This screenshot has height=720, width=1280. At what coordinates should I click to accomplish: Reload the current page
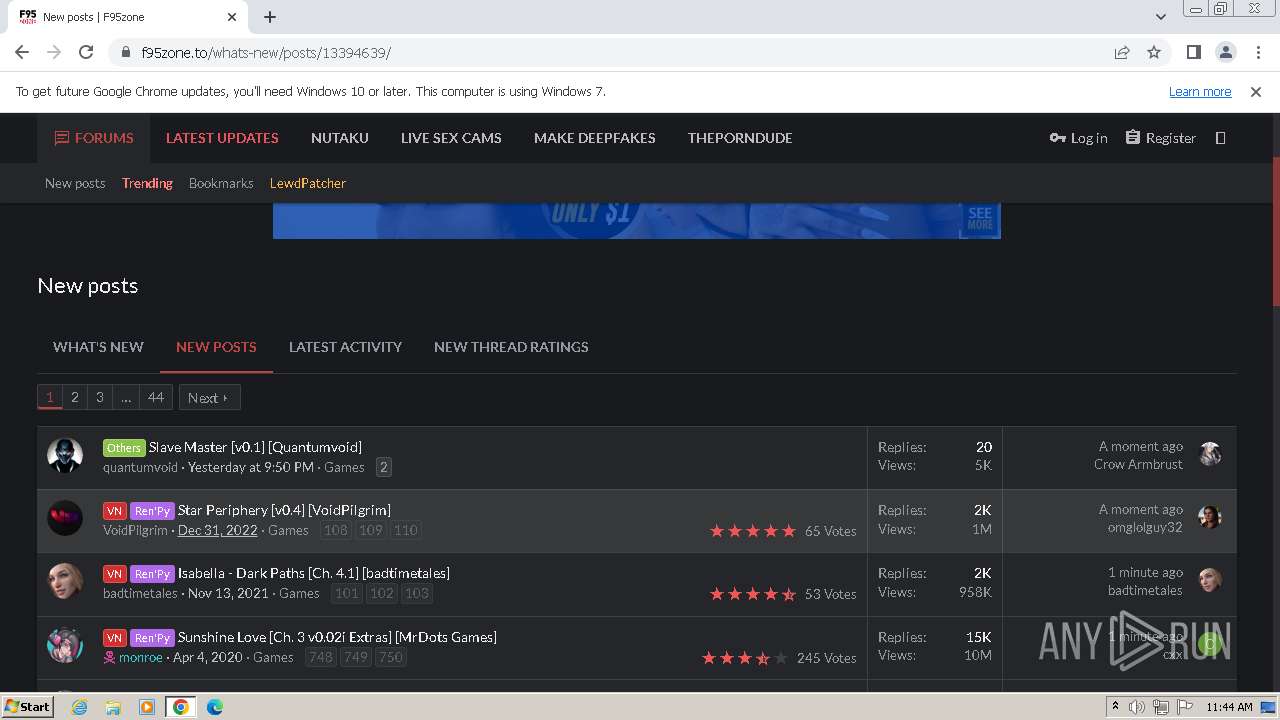click(x=86, y=52)
